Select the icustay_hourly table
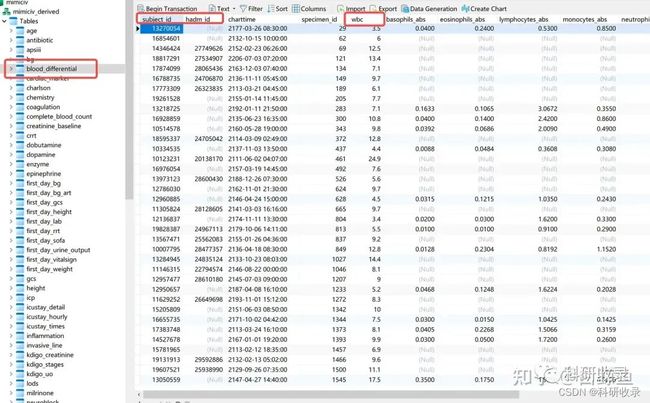 pyautogui.click(x=47, y=317)
